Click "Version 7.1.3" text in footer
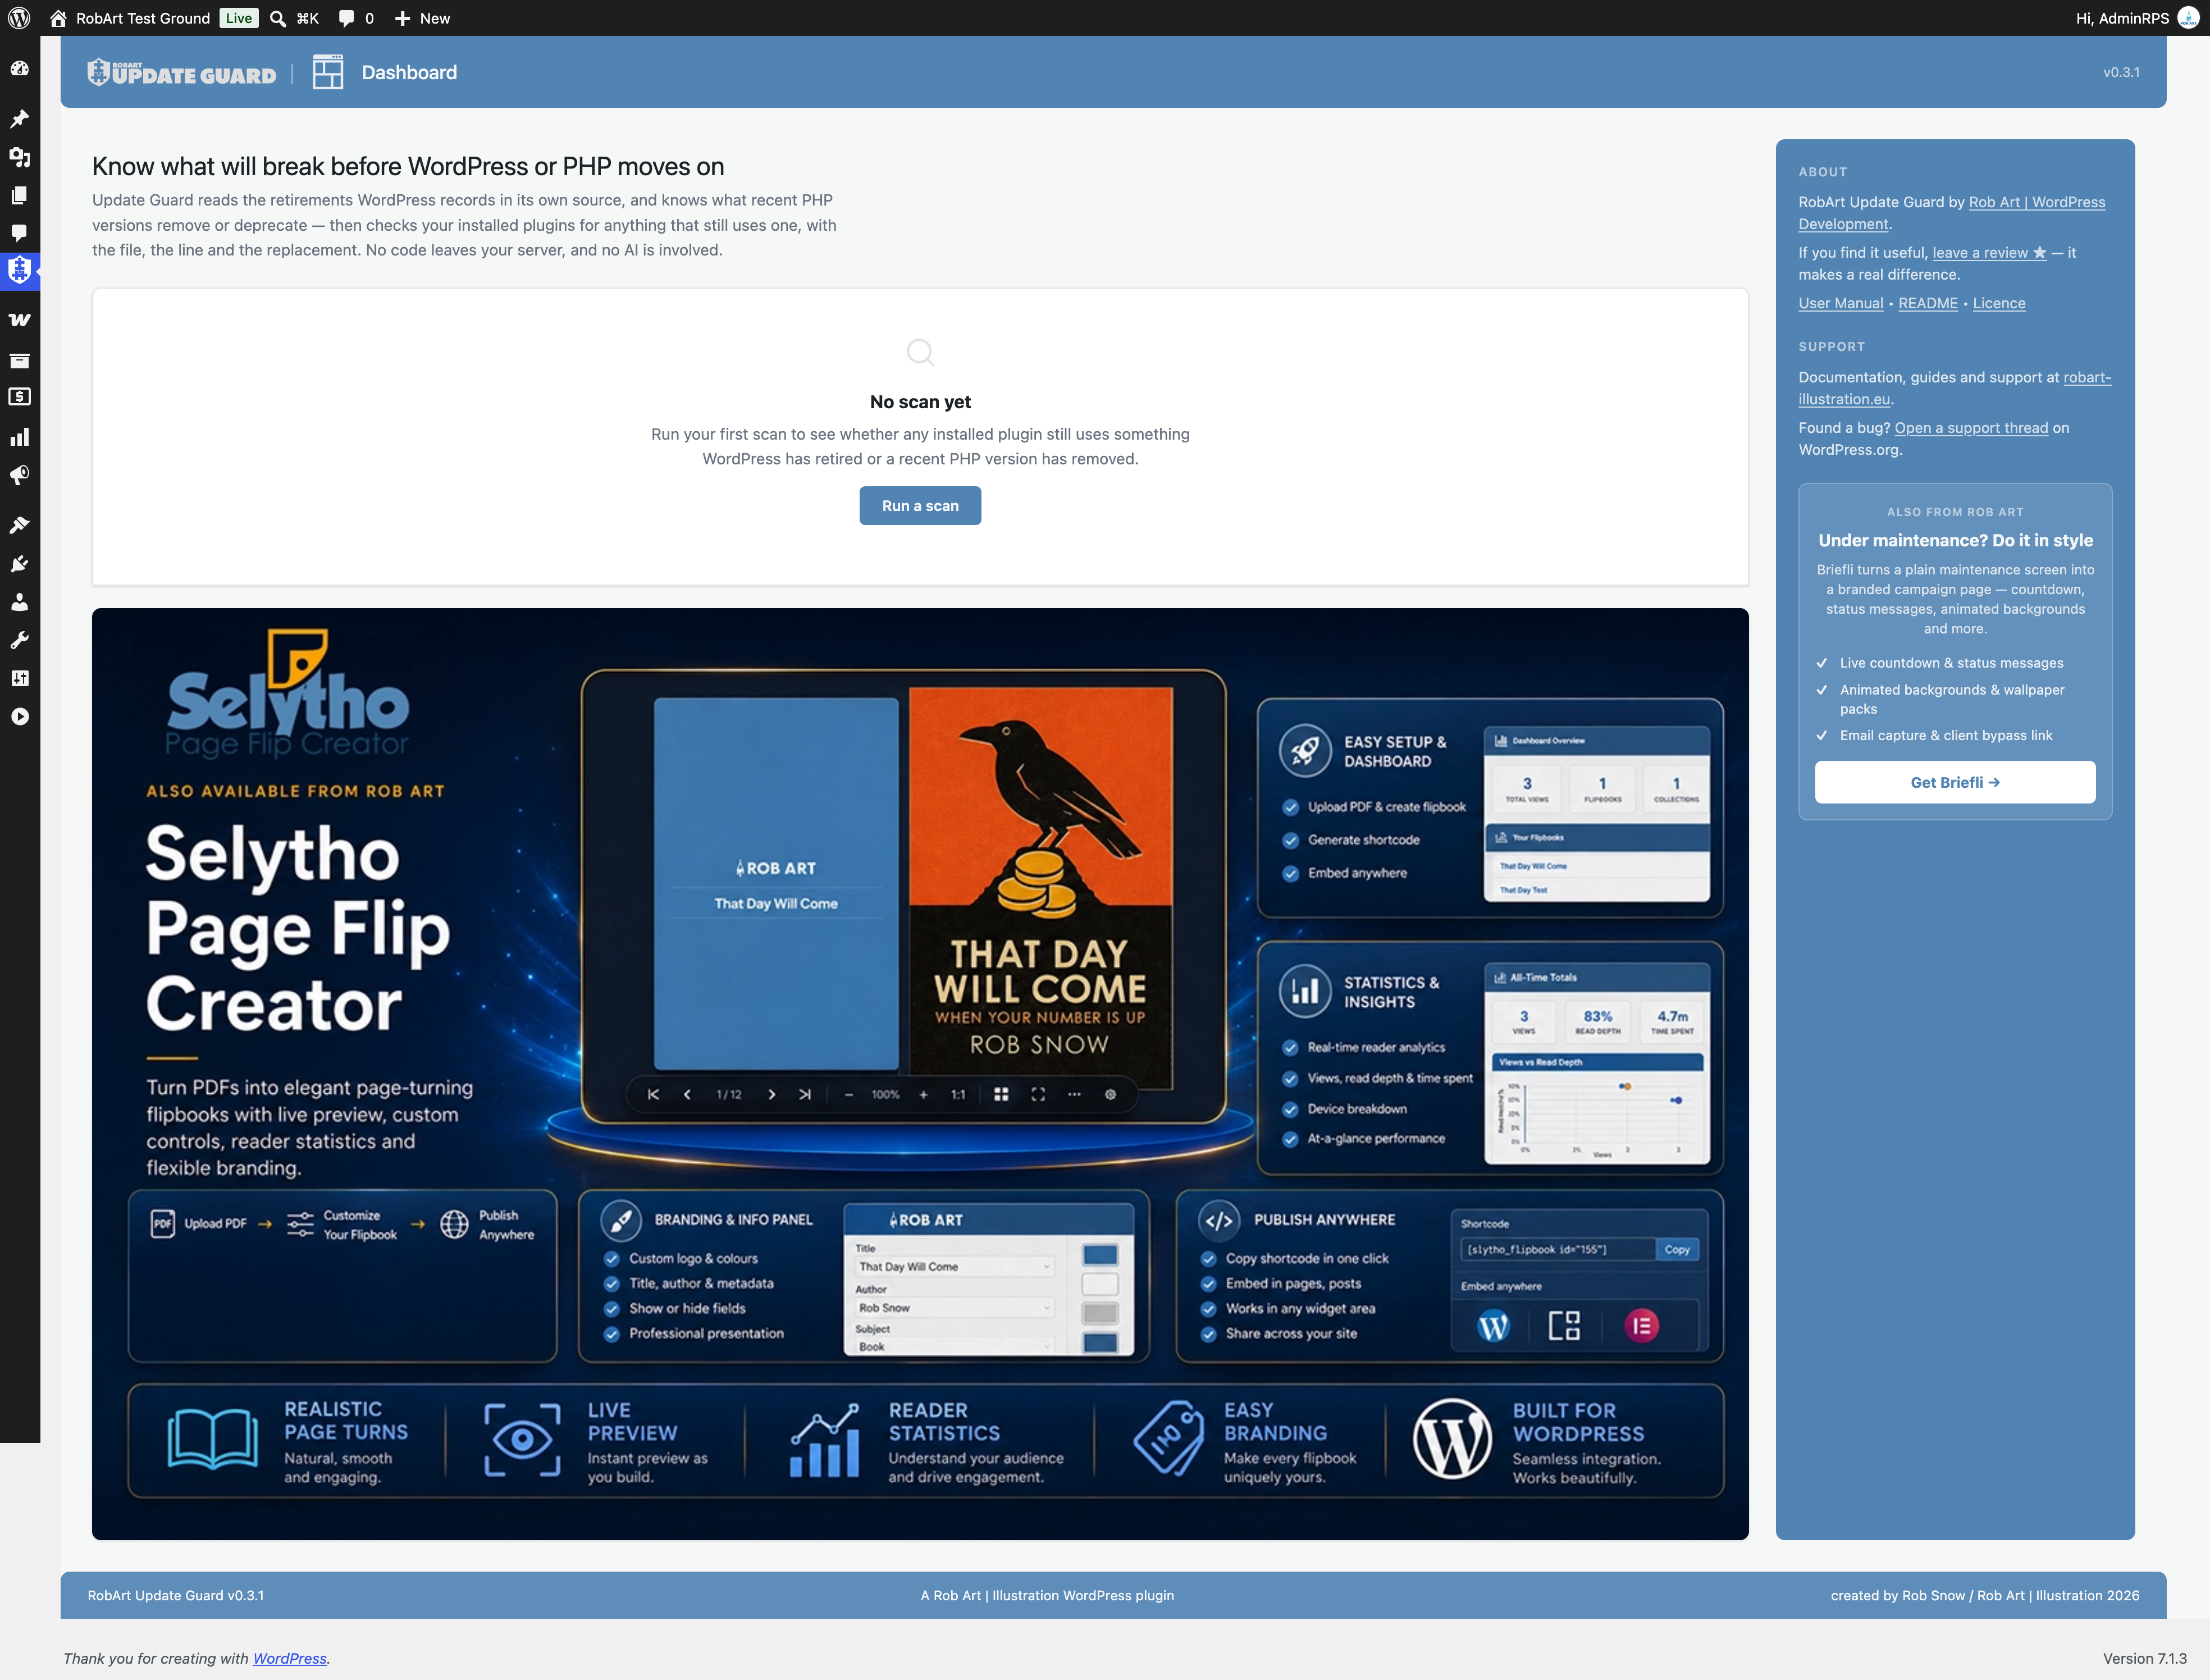 click(2144, 1658)
